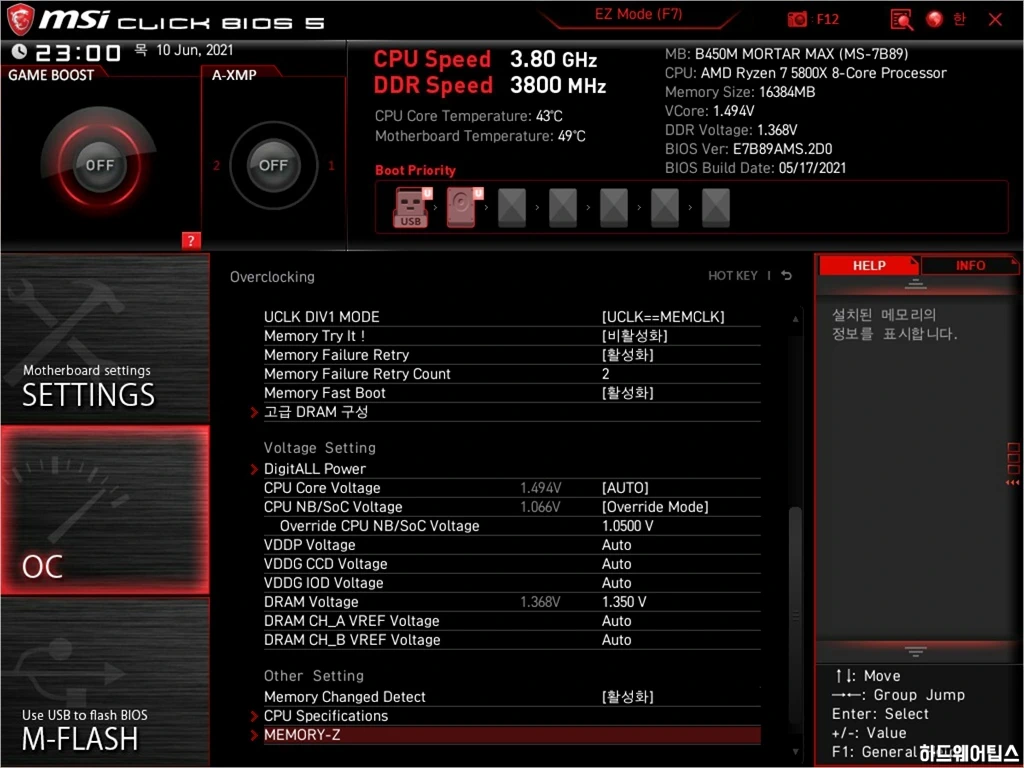
Task: Edit the Memory Failure Retry Count value
Action: [605, 374]
